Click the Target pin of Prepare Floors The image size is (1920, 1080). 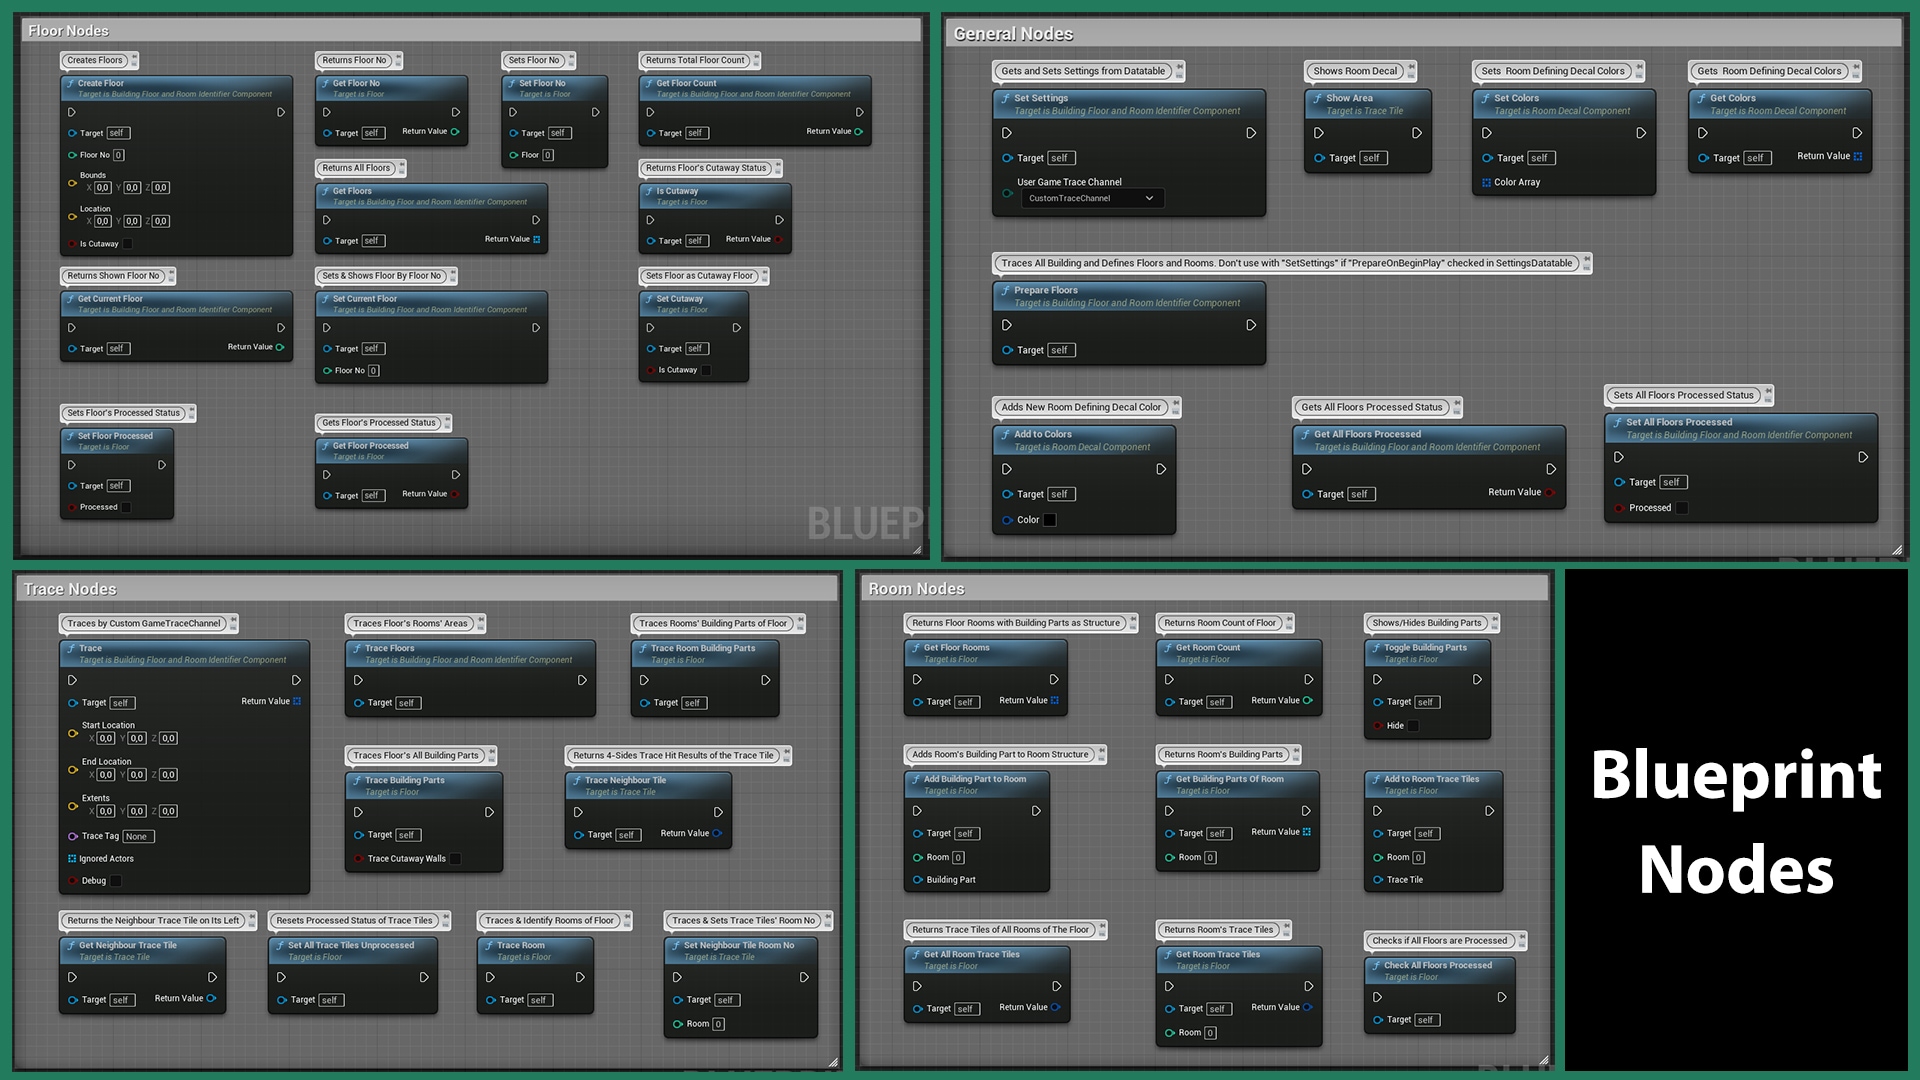(x=1008, y=350)
